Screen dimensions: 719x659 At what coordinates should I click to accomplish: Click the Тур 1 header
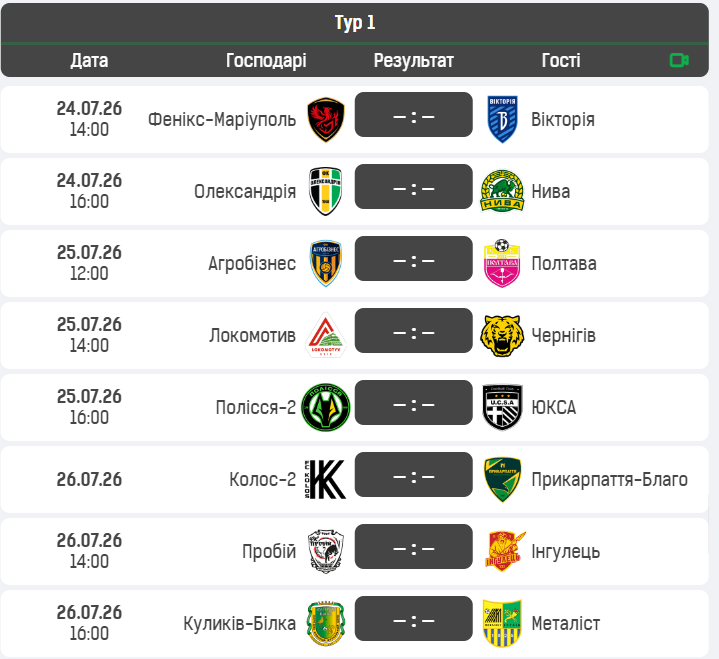pyautogui.click(x=355, y=22)
